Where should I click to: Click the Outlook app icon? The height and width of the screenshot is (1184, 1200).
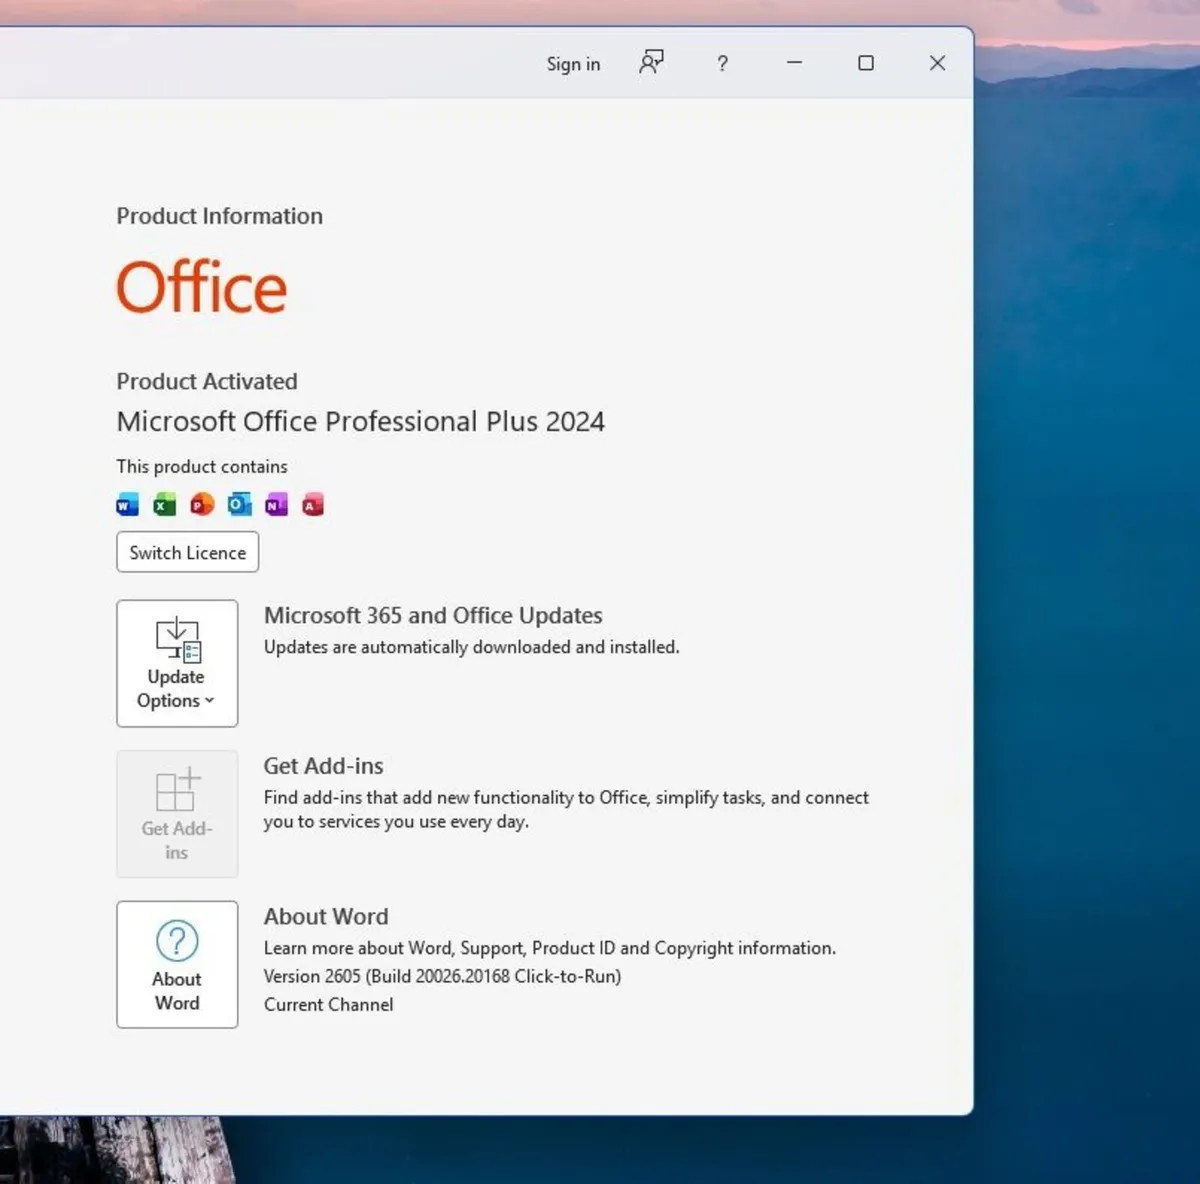pos(239,505)
